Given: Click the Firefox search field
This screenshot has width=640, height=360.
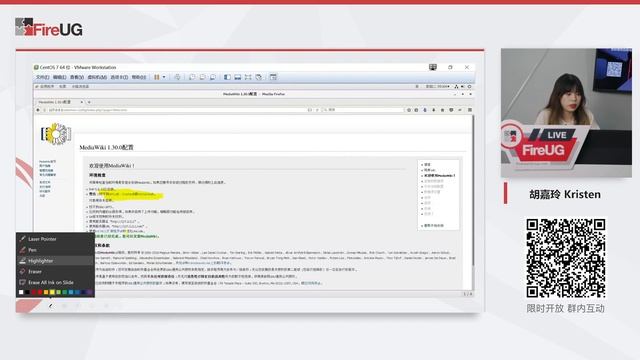Looking at the screenshot, I should (362, 110).
